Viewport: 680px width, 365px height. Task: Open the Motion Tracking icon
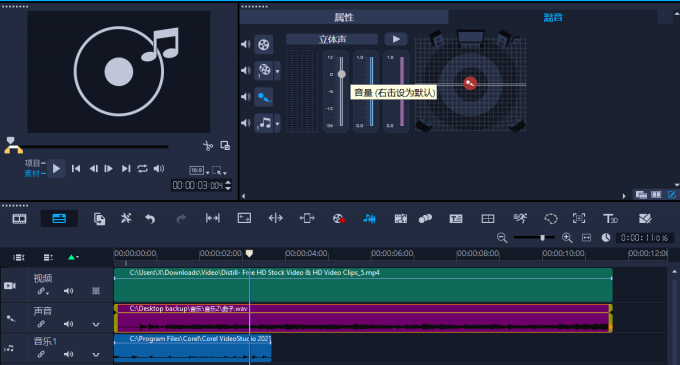(x=425, y=218)
